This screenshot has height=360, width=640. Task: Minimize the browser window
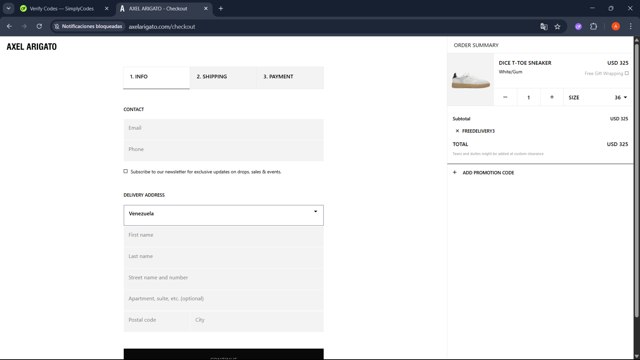click(592, 8)
